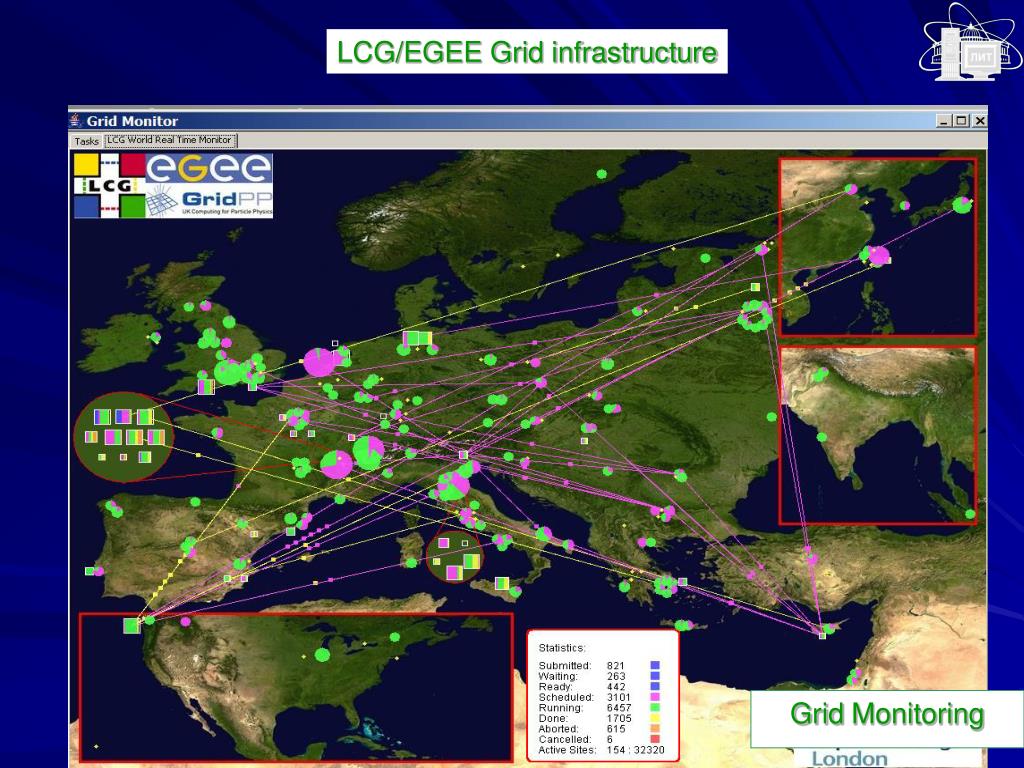Click the magnified Italy sites circle
Viewport: 1024px width, 768px height.
pyautogui.click(x=455, y=556)
